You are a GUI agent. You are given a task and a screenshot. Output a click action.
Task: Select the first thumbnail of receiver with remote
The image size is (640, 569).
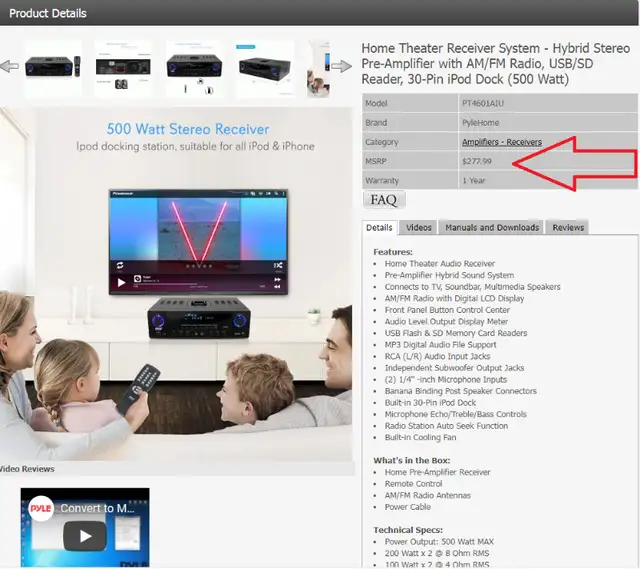pyautogui.click(x=53, y=67)
